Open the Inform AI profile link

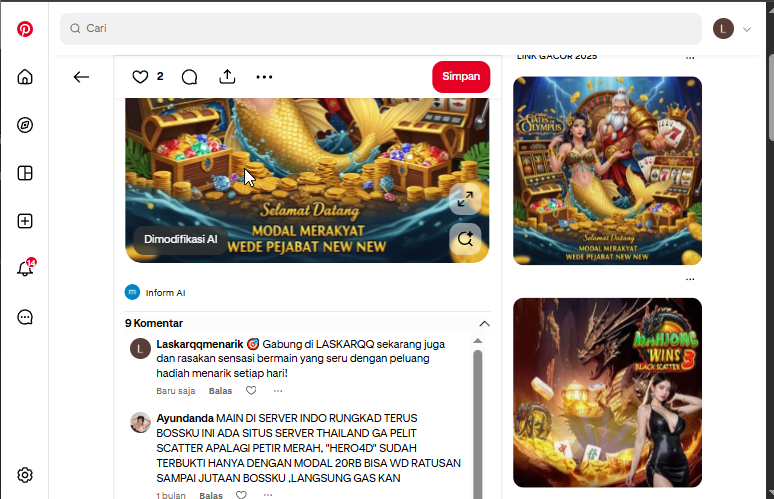coord(165,293)
